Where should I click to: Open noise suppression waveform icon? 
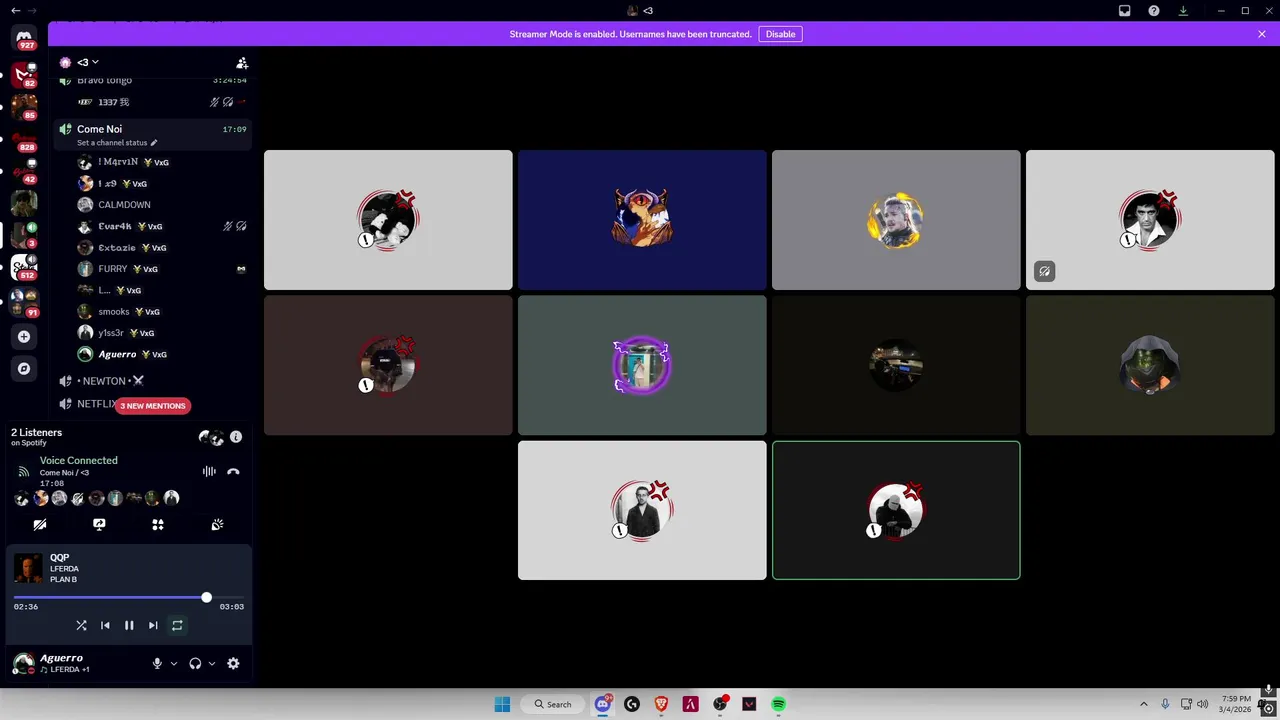pyautogui.click(x=209, y=471)
